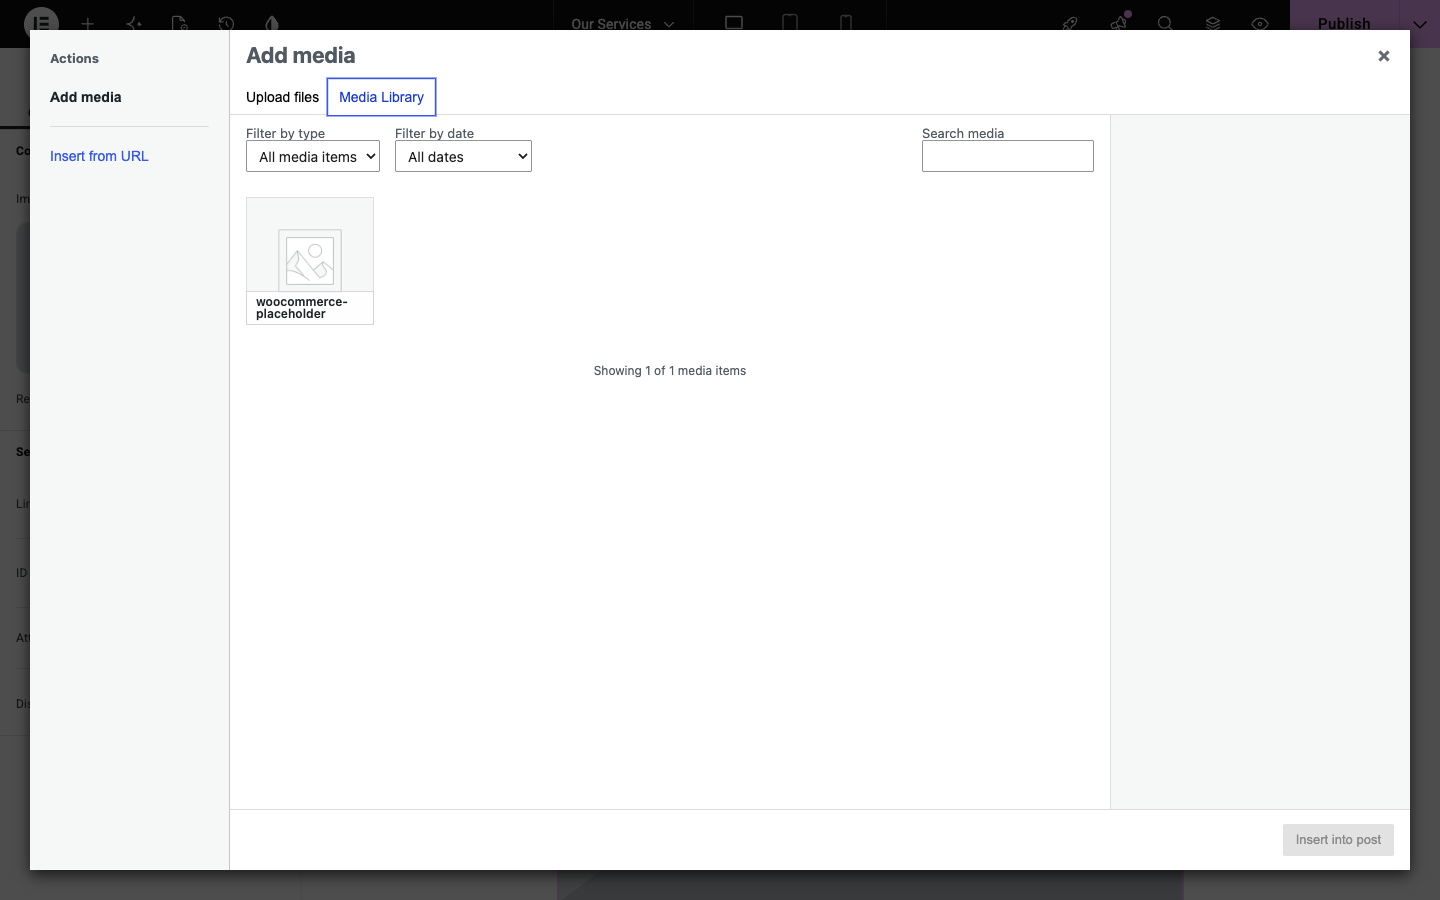This screenshot has height=900, width=1440.
Task: Click the rocket icon in the top bar
Action: coord(1070,23)
